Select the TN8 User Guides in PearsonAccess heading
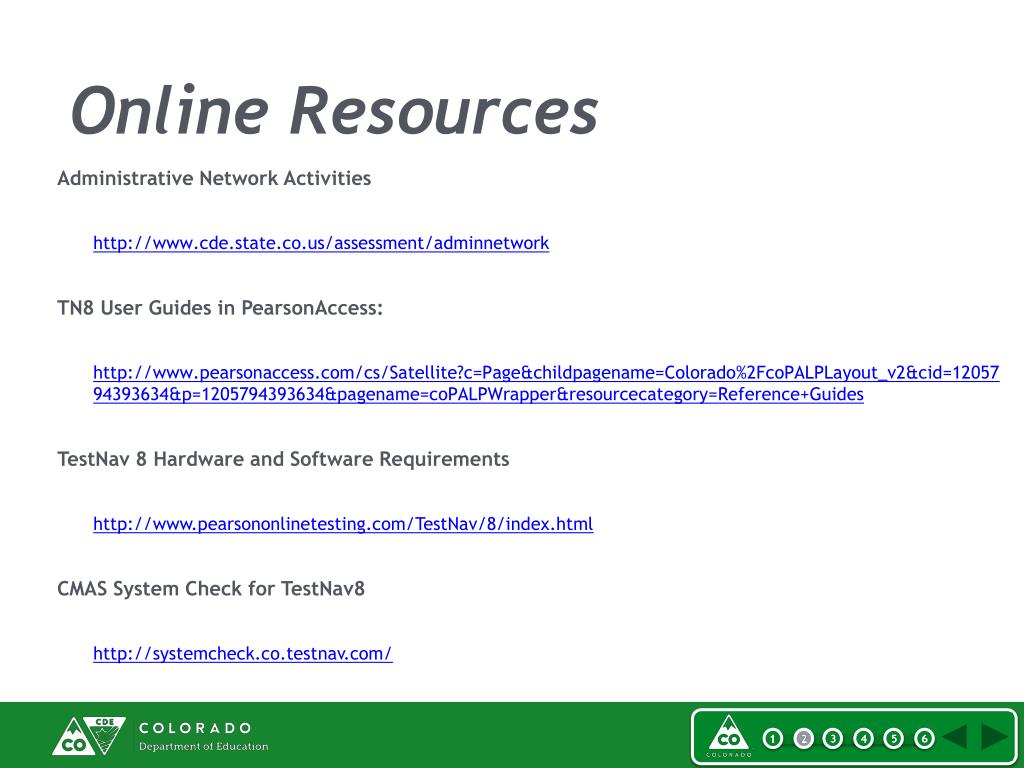The image size is (1024, 768). point(220,308)
